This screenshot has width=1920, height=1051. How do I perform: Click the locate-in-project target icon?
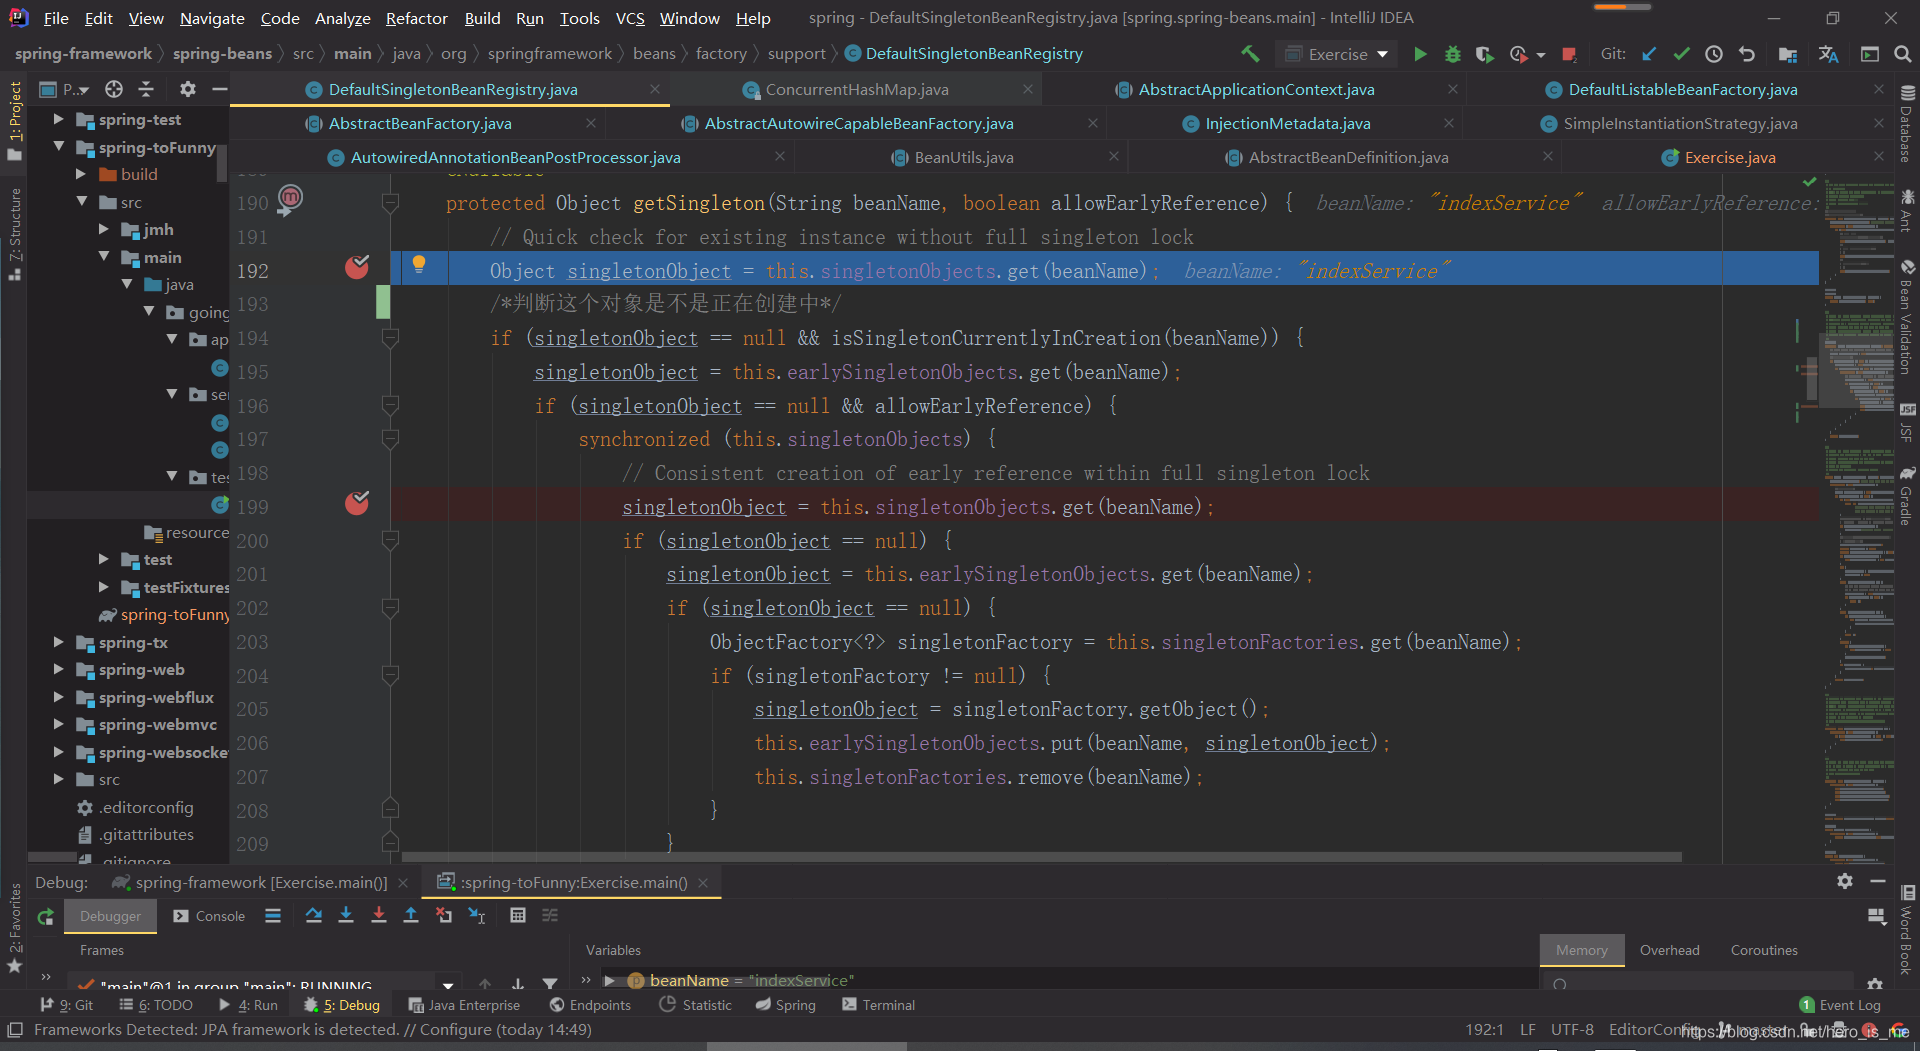click(114, 89)
